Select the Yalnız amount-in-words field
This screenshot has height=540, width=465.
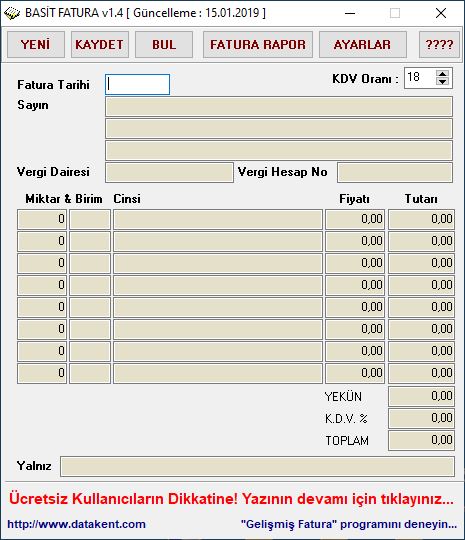(257, 467)
